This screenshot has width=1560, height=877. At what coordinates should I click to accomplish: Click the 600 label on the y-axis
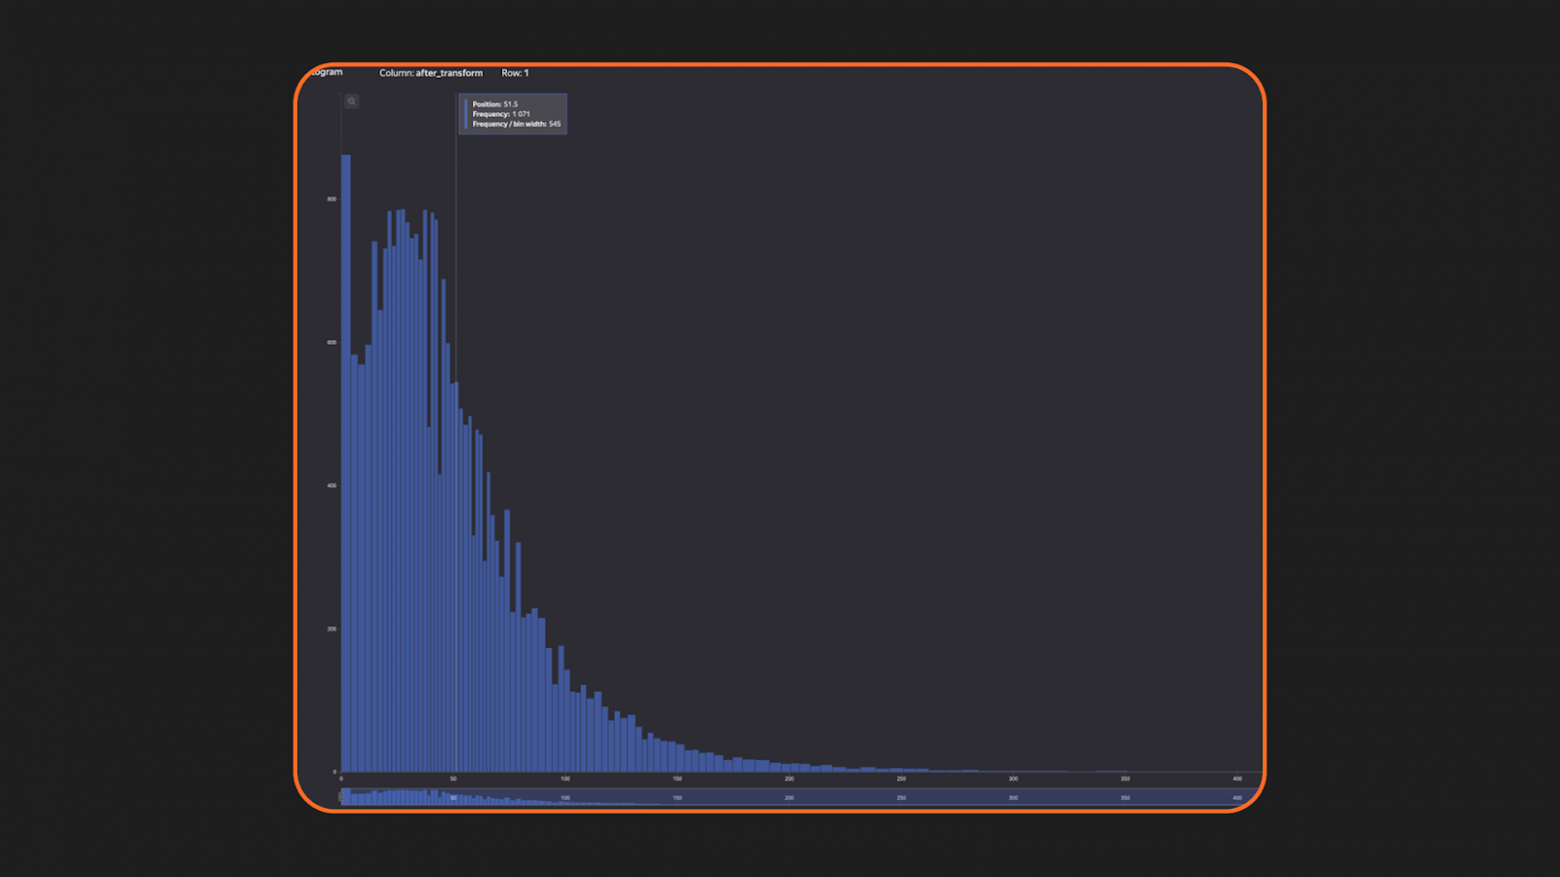(332, 342)
